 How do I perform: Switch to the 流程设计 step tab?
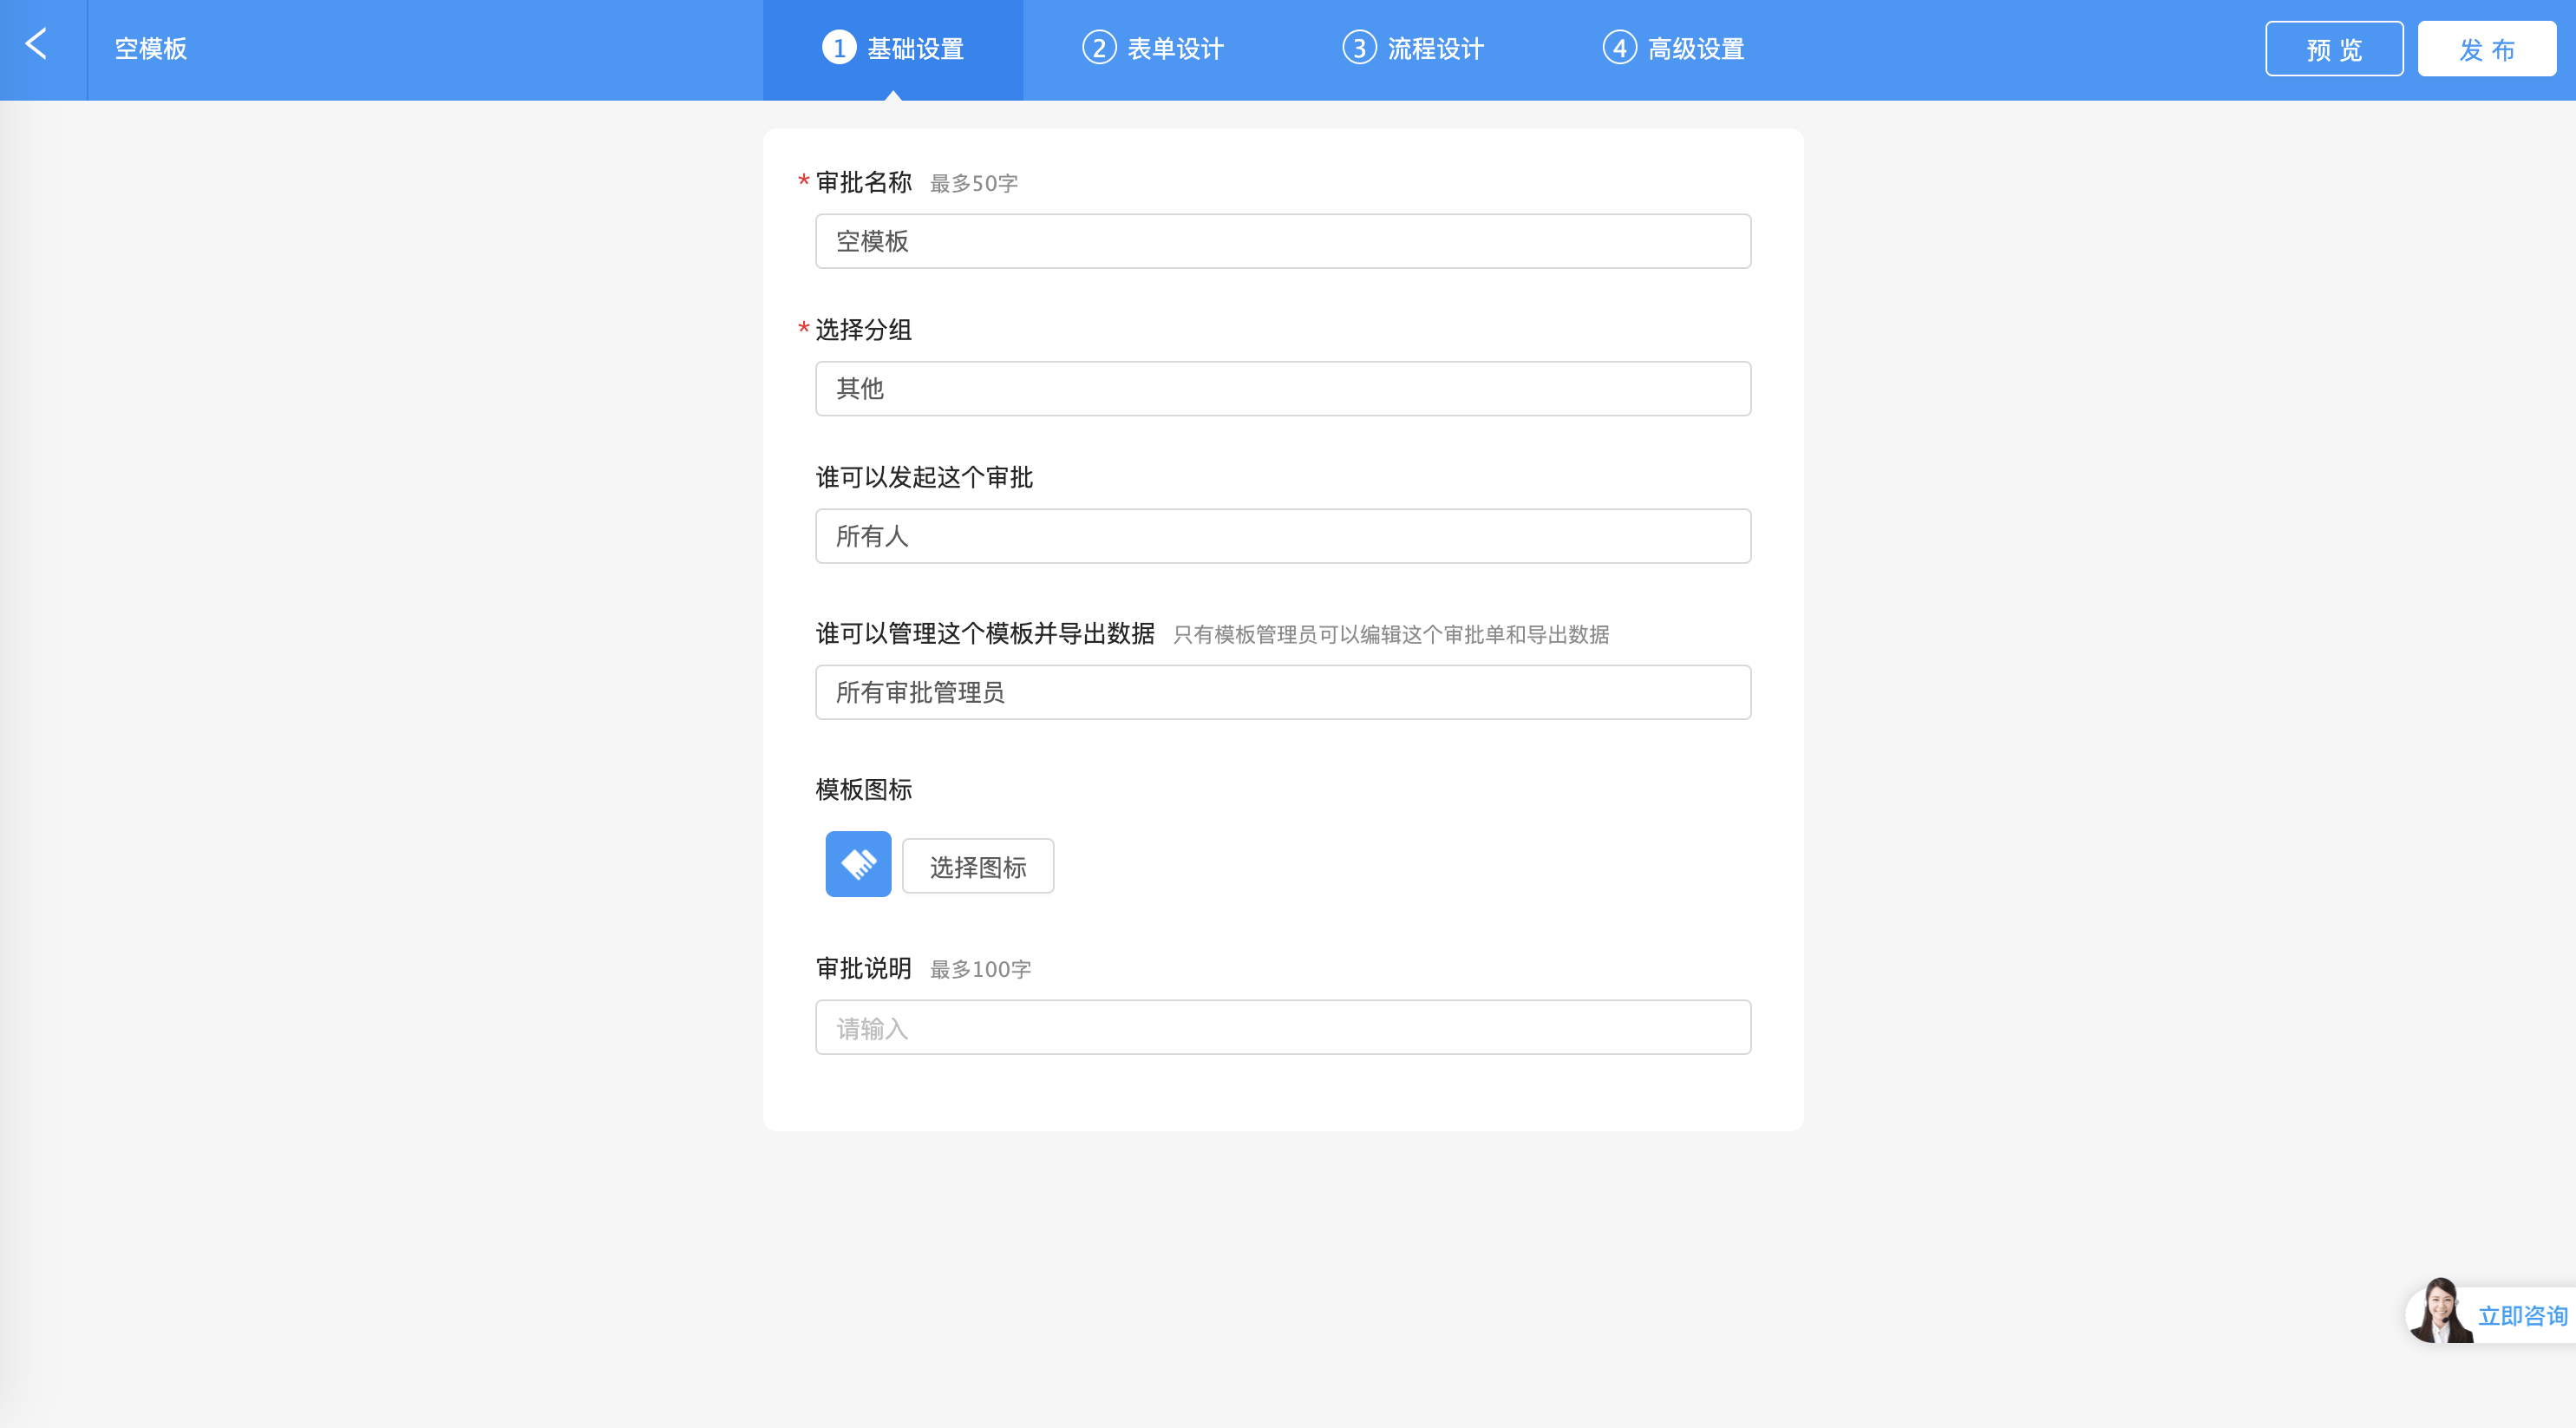point(1413,49)
